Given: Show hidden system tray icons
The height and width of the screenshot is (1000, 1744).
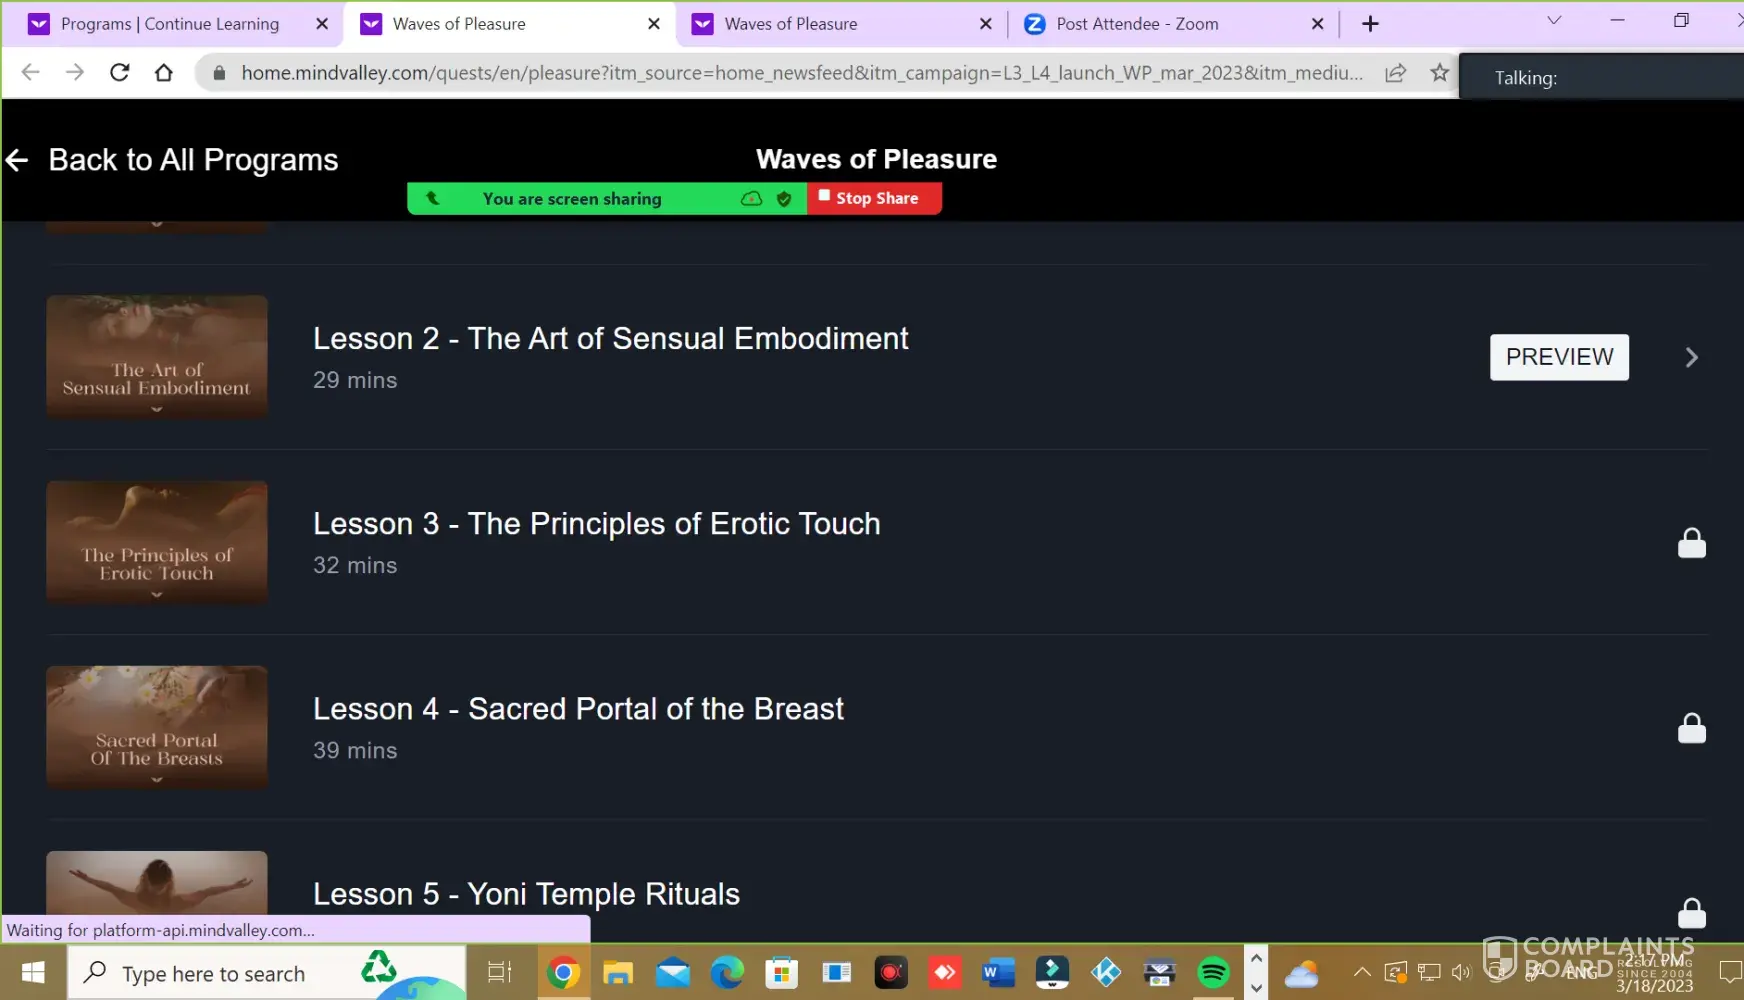Looking at the screenshot, I should pyautogui.click(x=1362, y=972).
